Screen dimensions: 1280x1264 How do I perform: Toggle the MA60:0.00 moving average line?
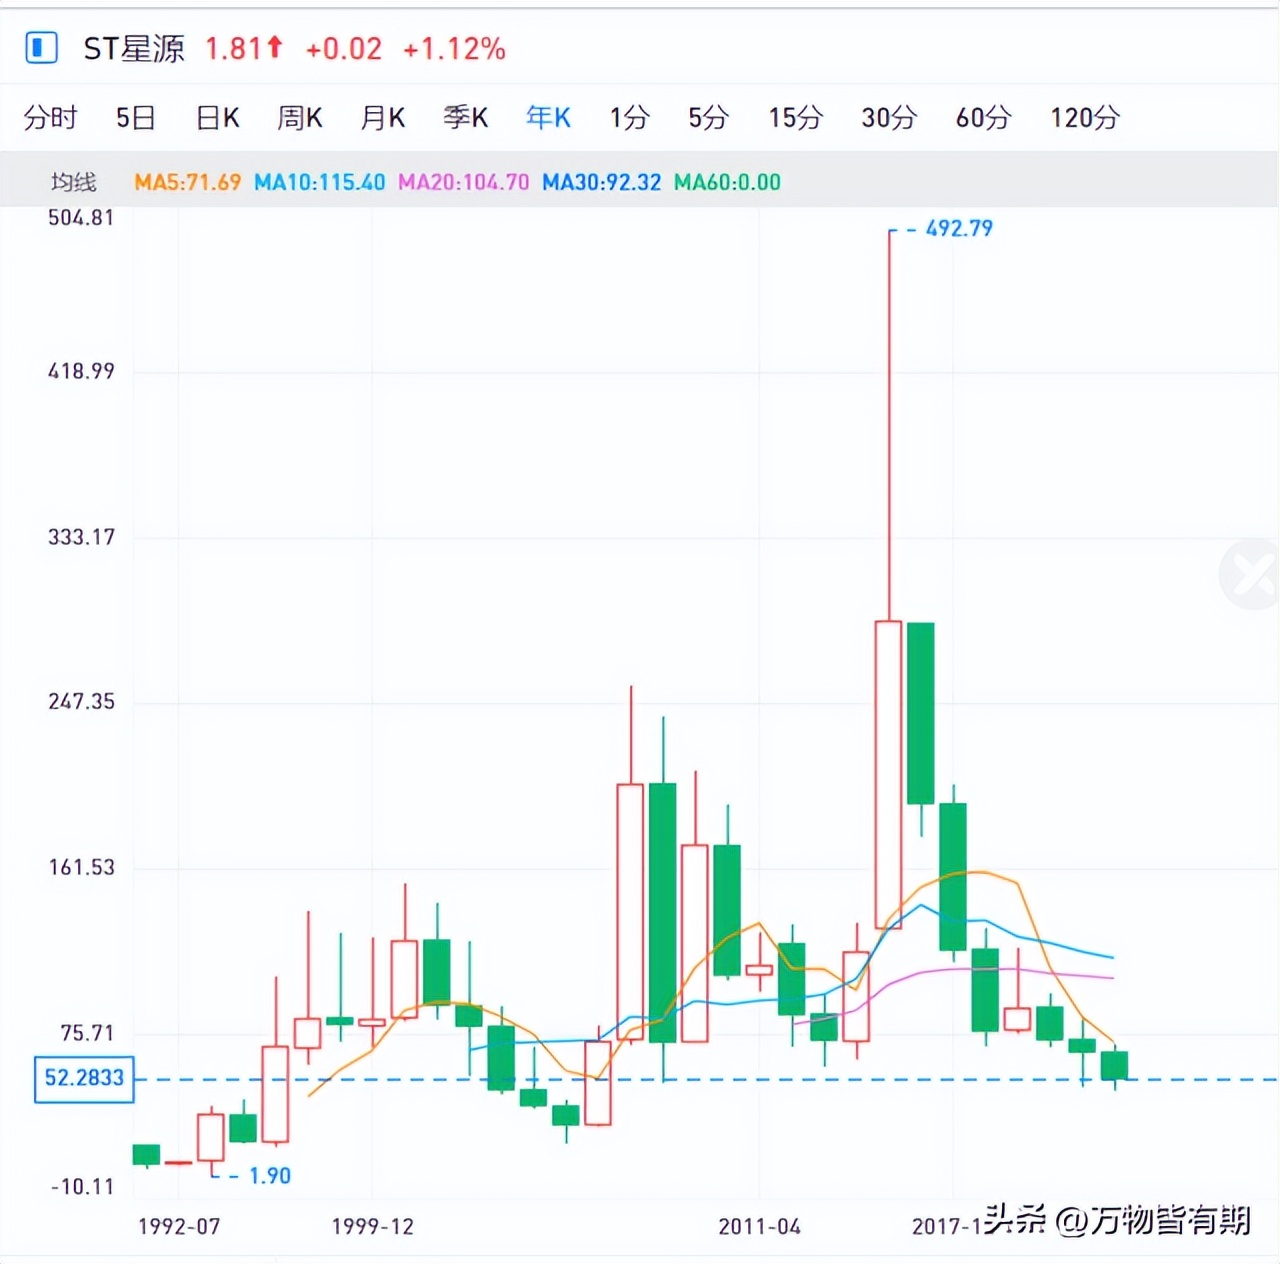(727, 183)
